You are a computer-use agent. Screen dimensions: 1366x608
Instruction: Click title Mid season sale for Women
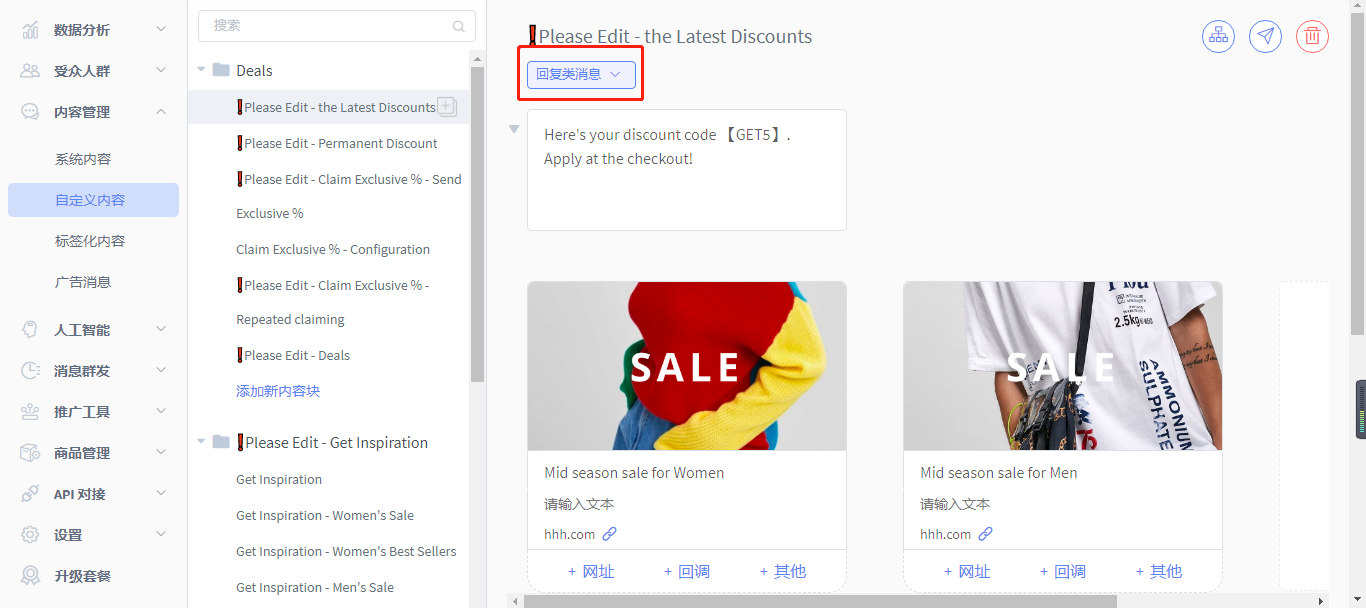click(x=634, y=472)
